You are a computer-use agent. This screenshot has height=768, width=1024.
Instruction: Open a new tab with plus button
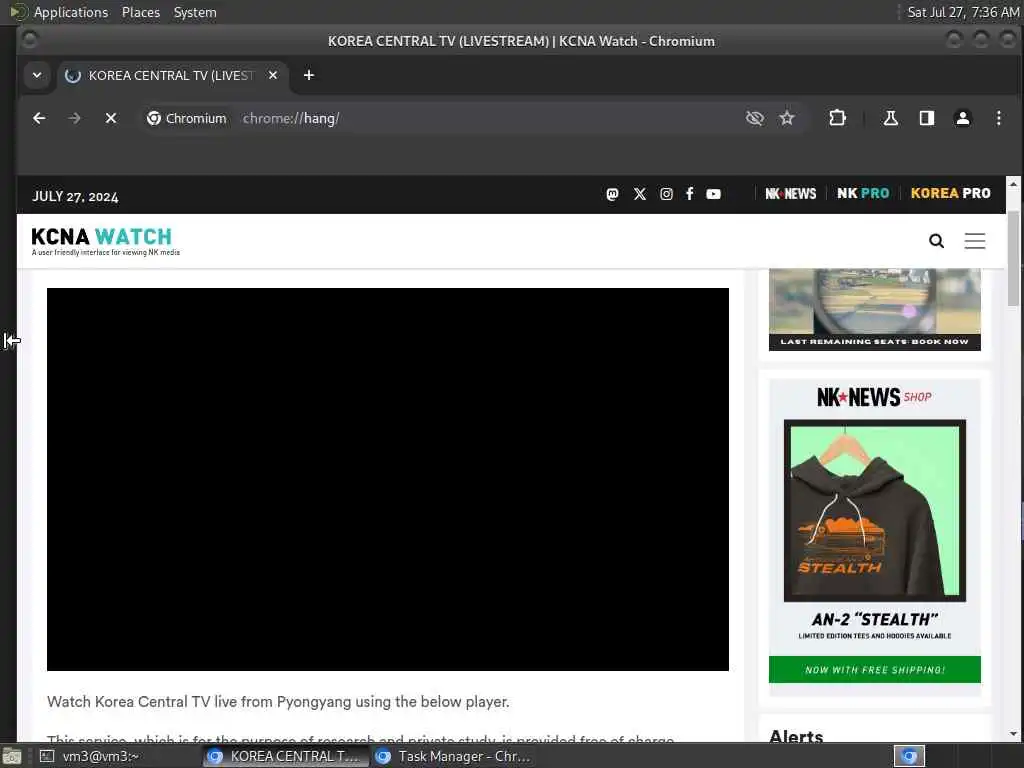[x=309, y=75]
